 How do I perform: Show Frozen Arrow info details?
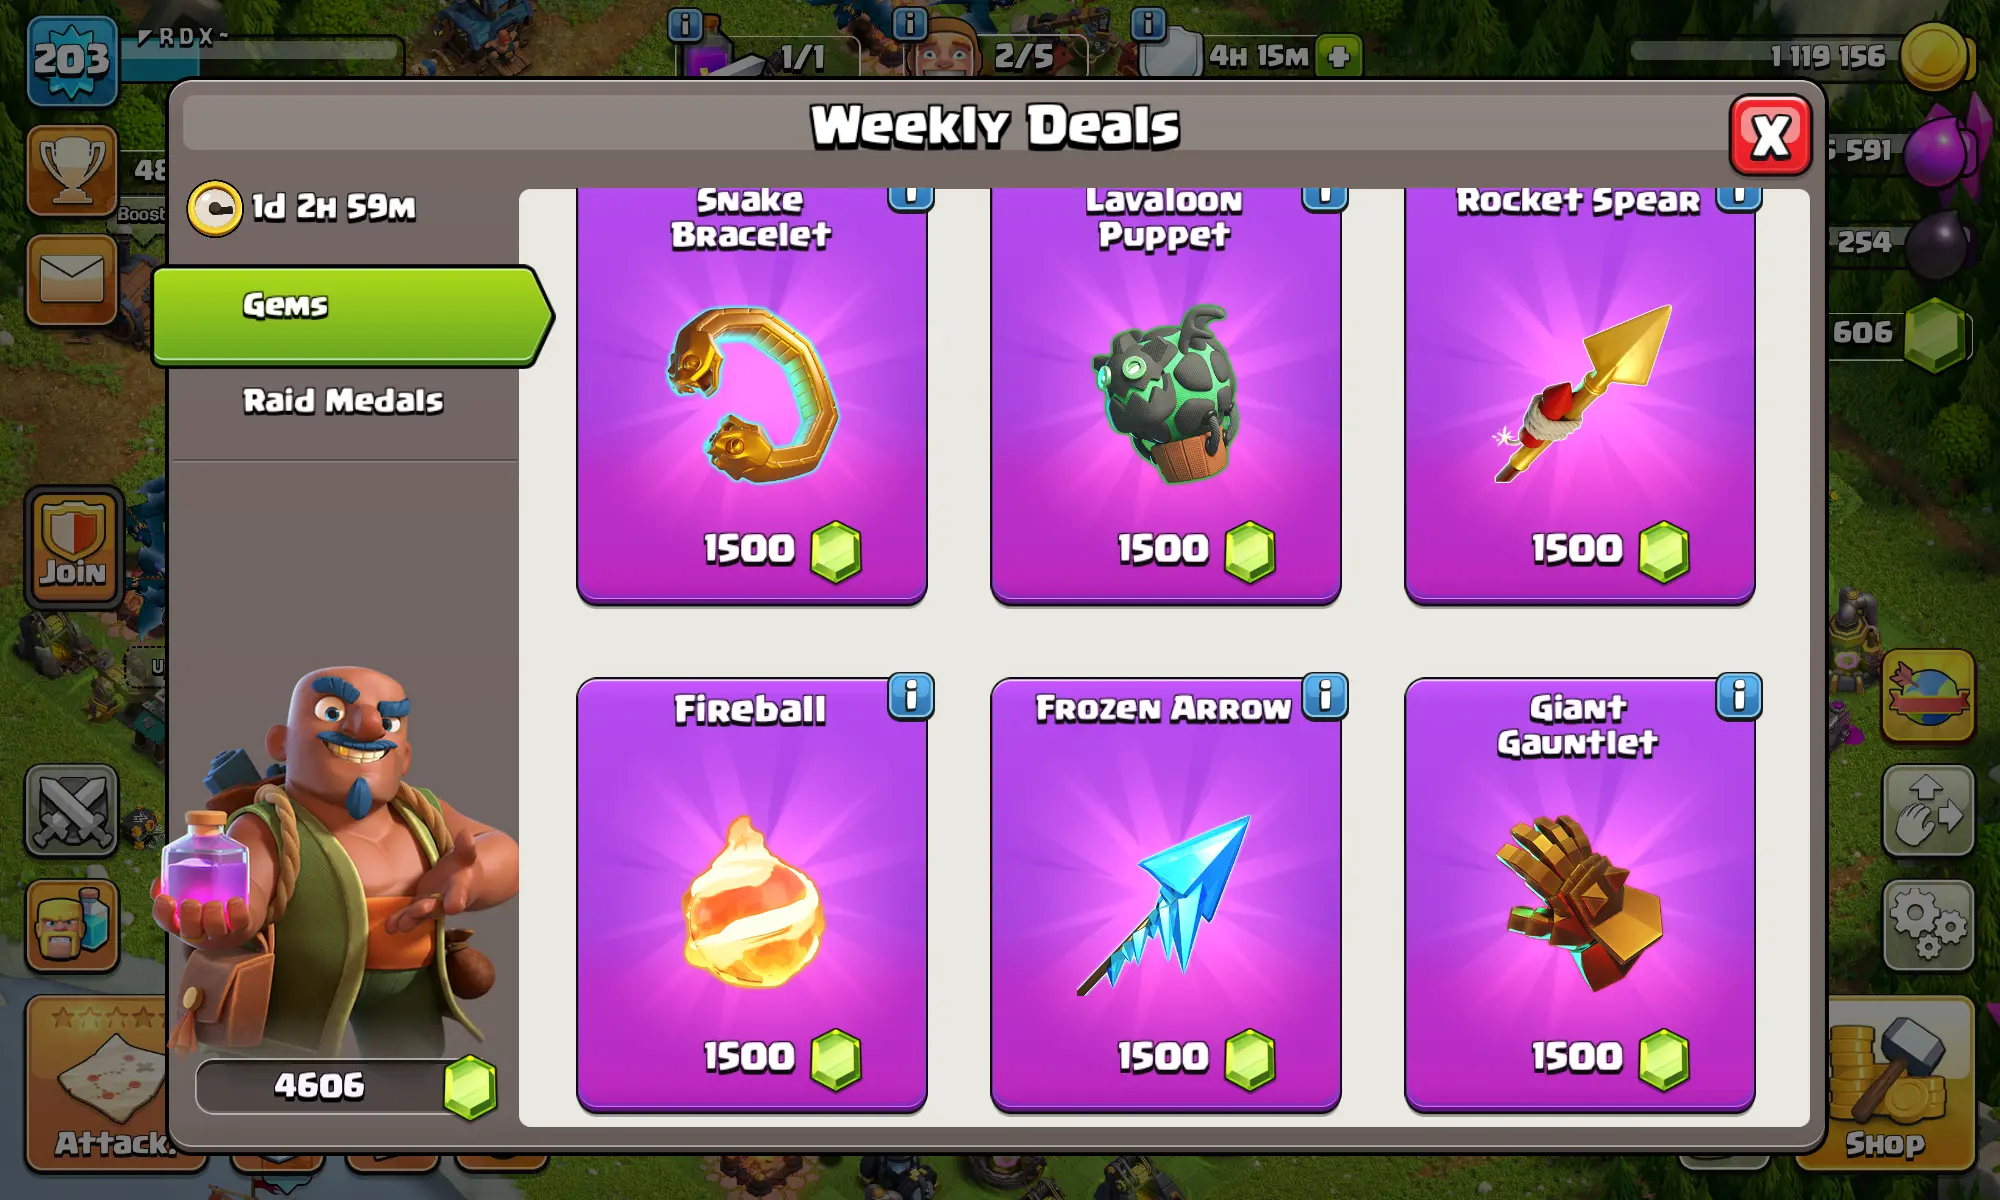[x=1325, y=696]
